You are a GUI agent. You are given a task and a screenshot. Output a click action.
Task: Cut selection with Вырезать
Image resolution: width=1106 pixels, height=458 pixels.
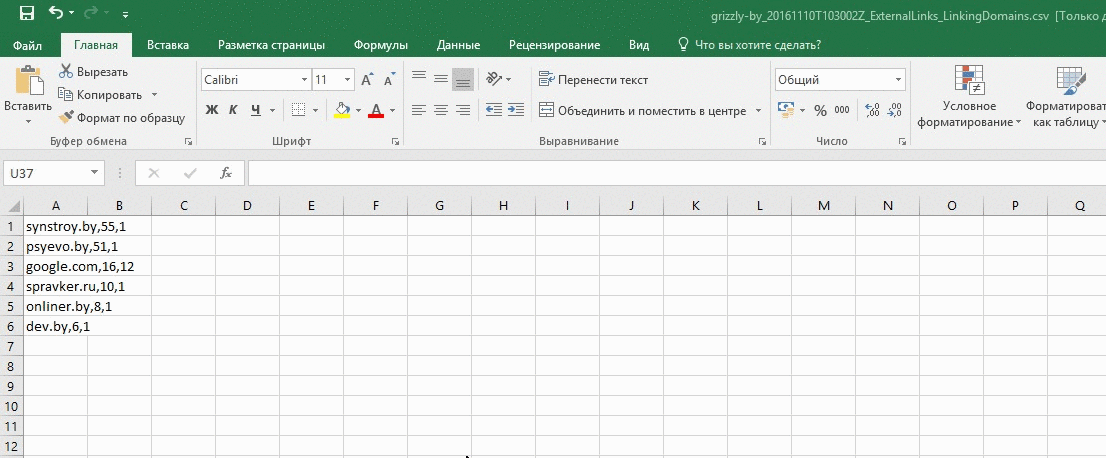pyautogui.click(x=93, y=72)
